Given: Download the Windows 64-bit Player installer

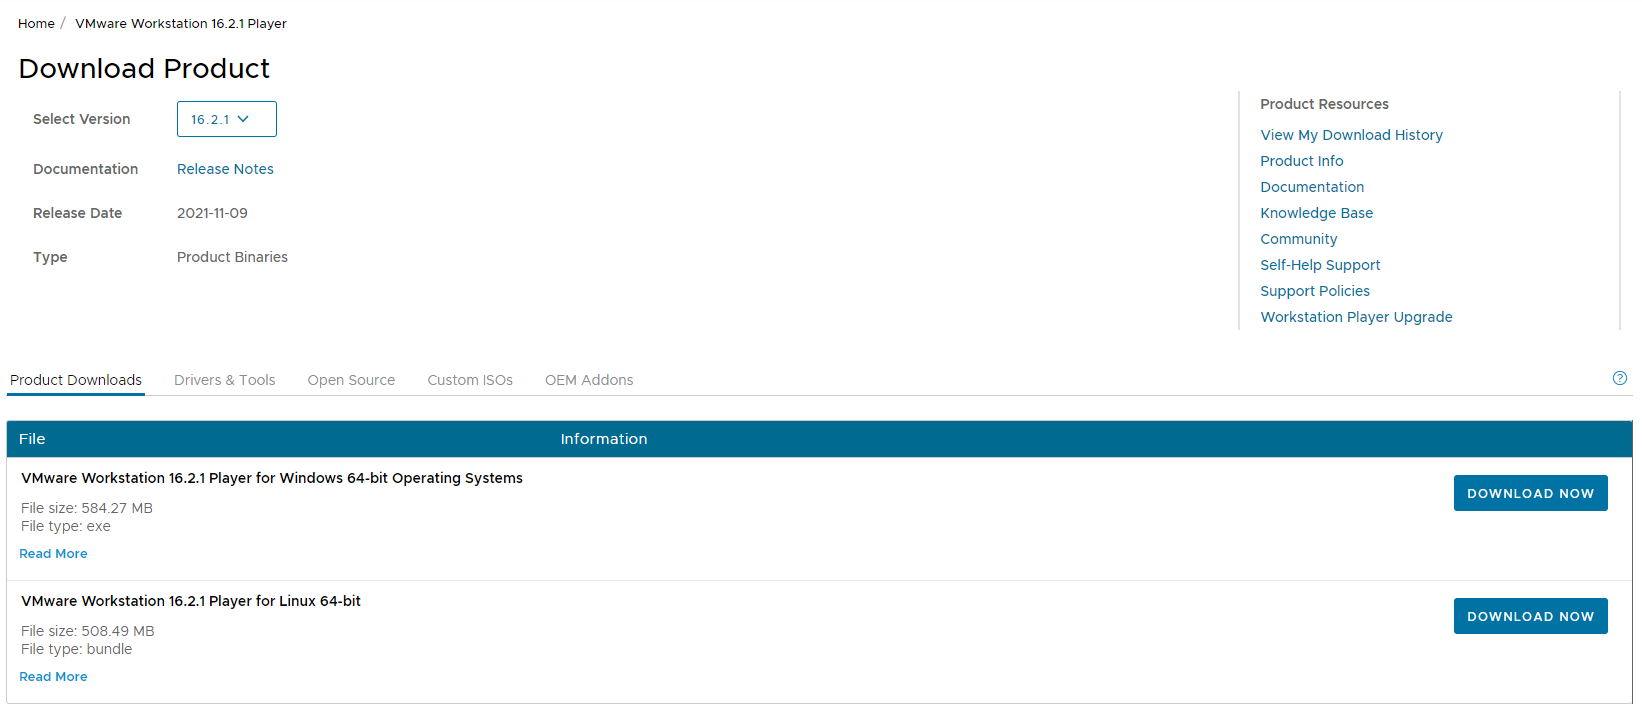Looking at the screenshot, I should coord(1530,493).
